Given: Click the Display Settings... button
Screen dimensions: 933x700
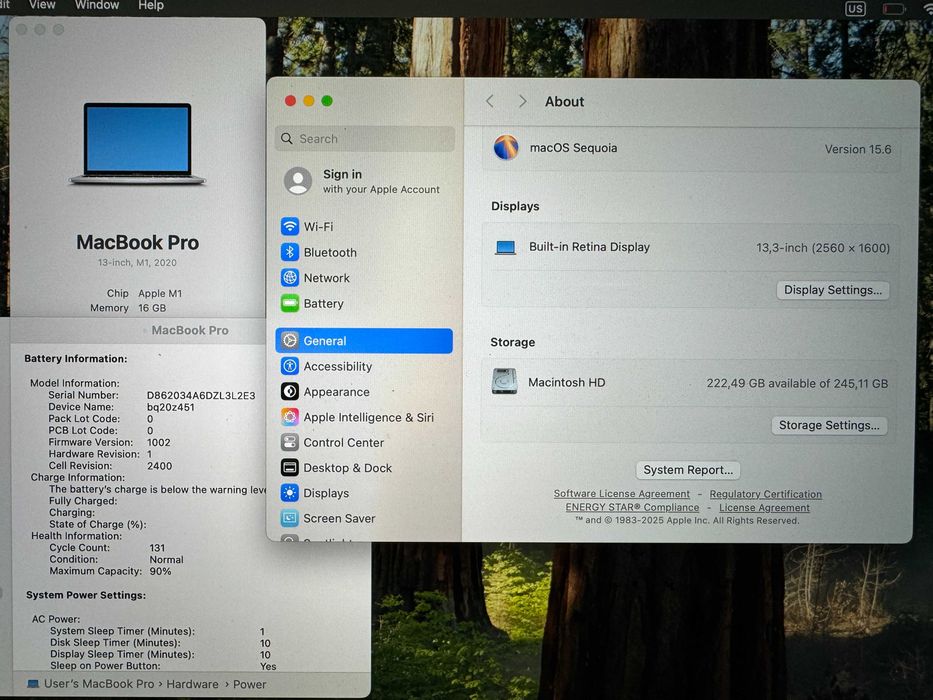Looking at the screenshot, I should tap(832, 290).
